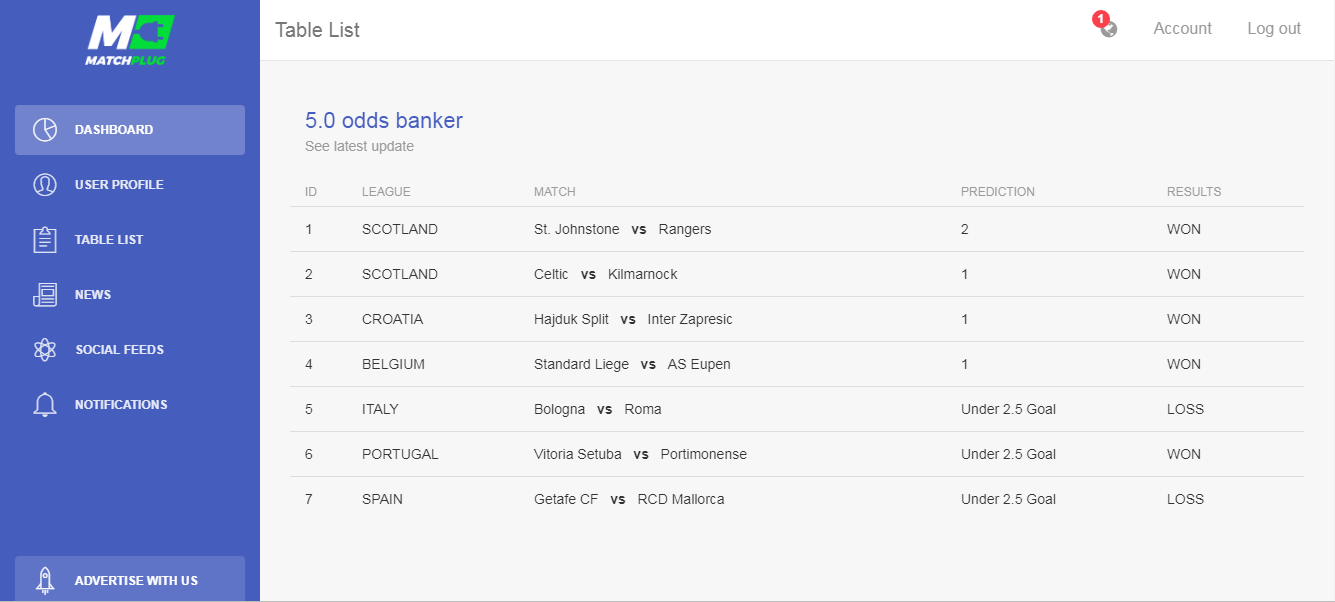Select Social Feeds in the sidebar

(x=119, y=350)
